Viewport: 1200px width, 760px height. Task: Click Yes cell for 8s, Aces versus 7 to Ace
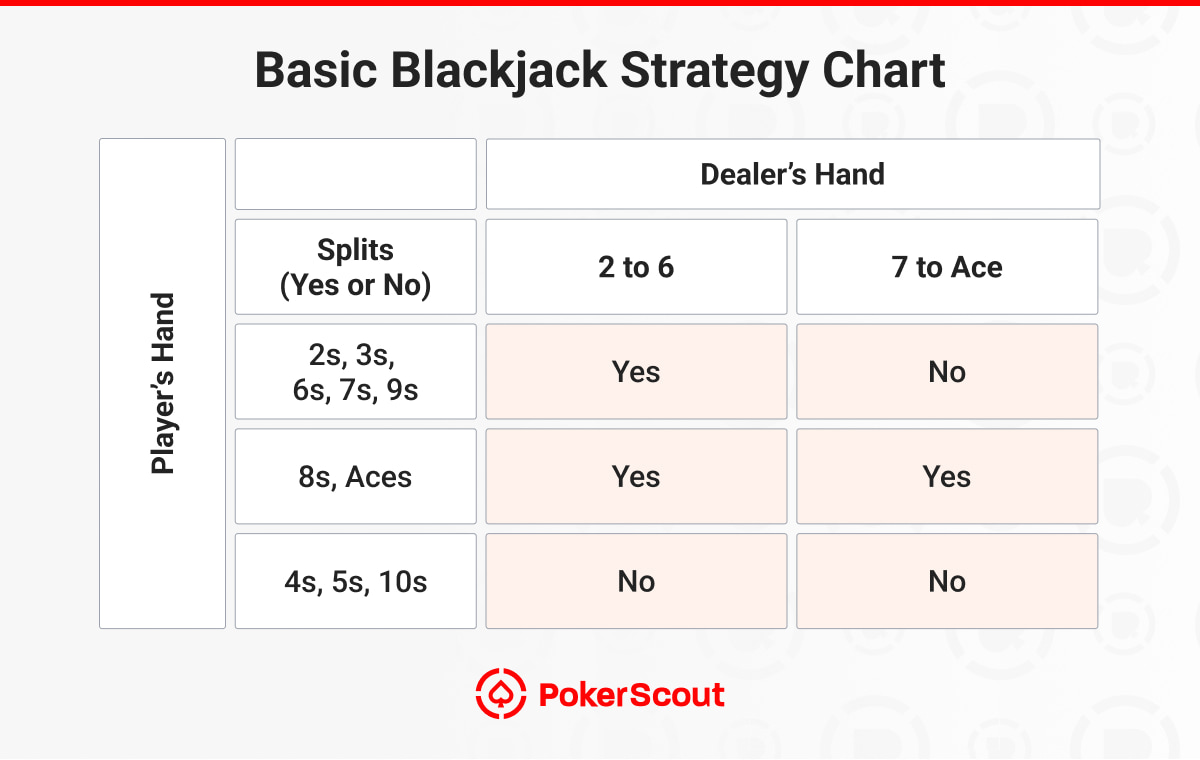point(947,477)
